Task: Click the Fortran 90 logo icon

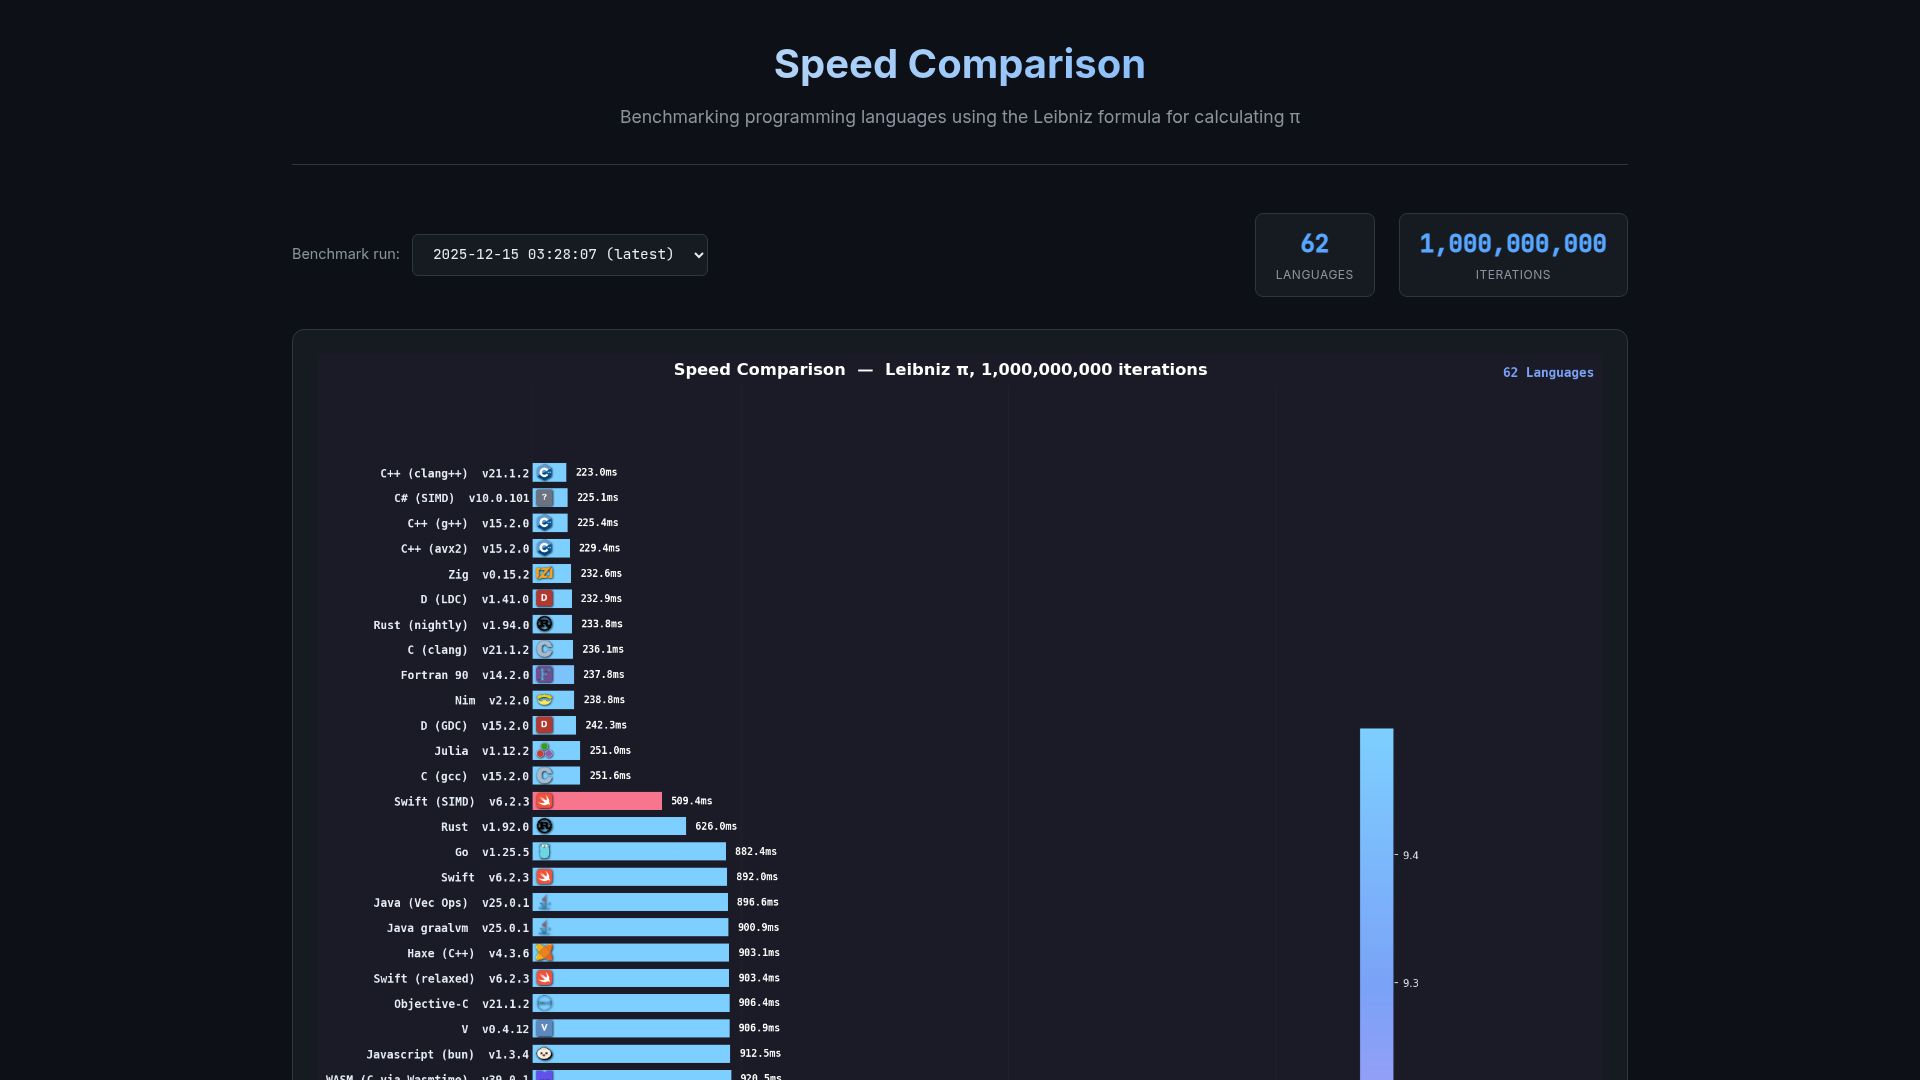Action: tap(544, 675)
